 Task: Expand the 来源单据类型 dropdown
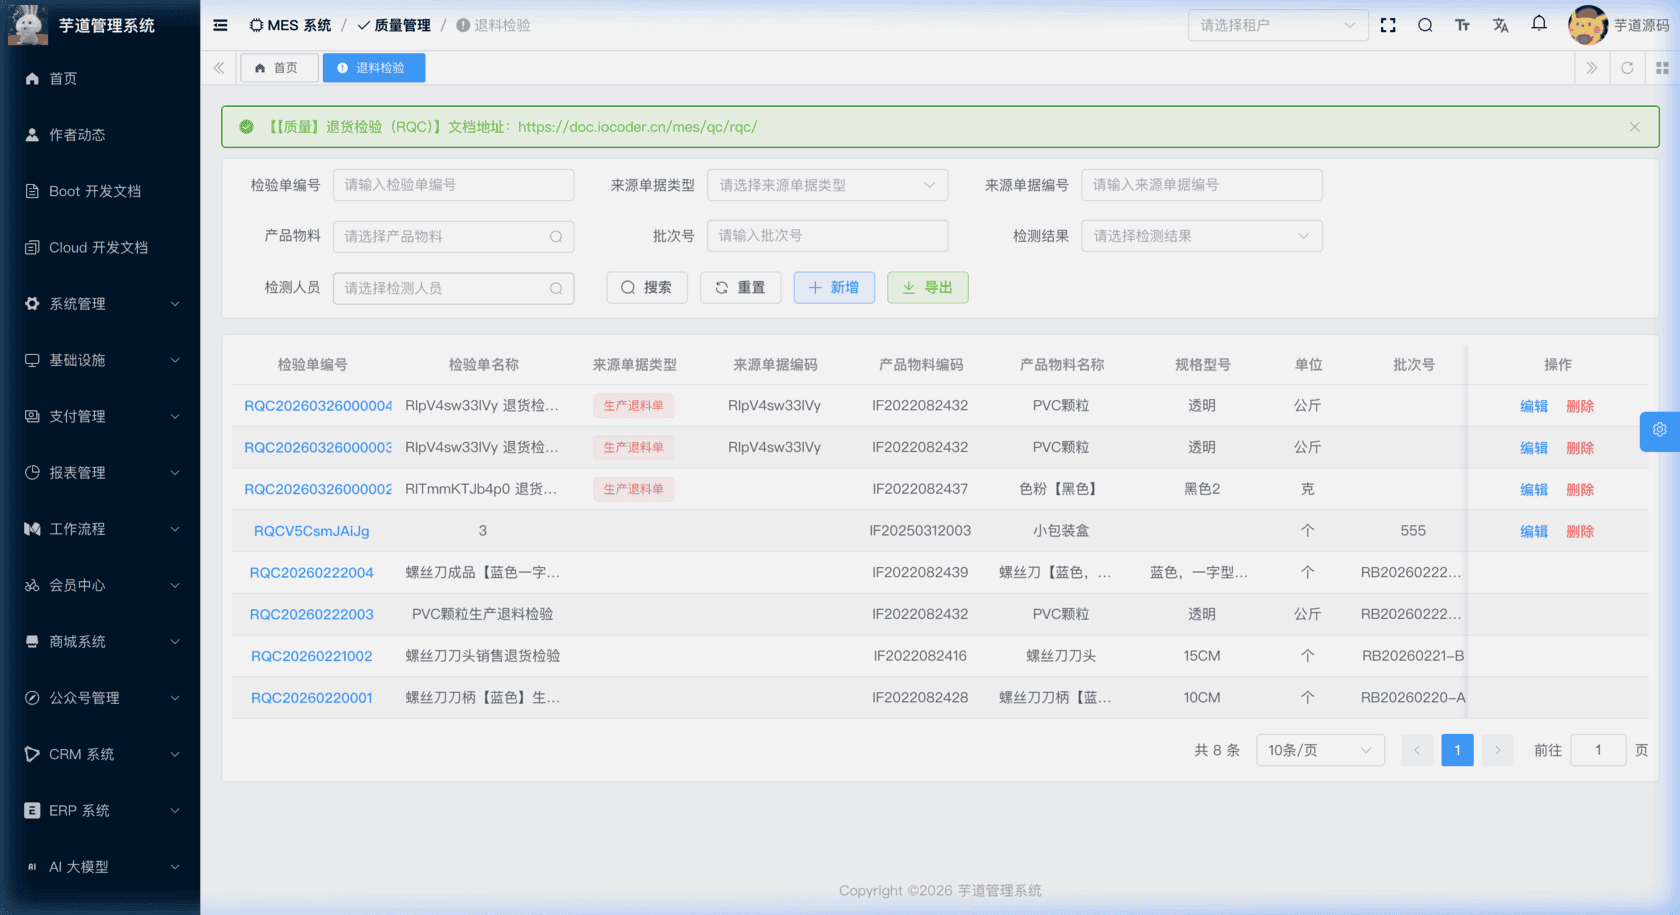pyautogui.click(x=827, y=185)
